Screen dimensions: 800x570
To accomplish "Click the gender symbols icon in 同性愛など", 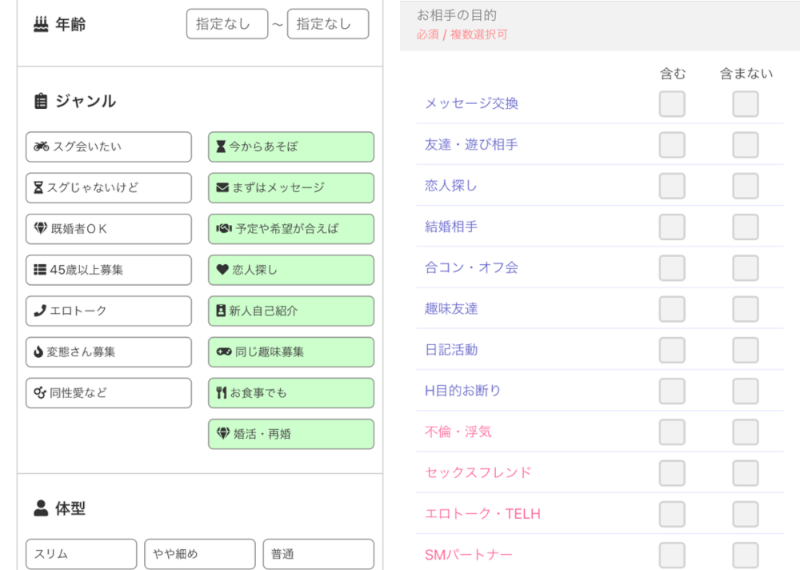I will (x=40, y=392).
